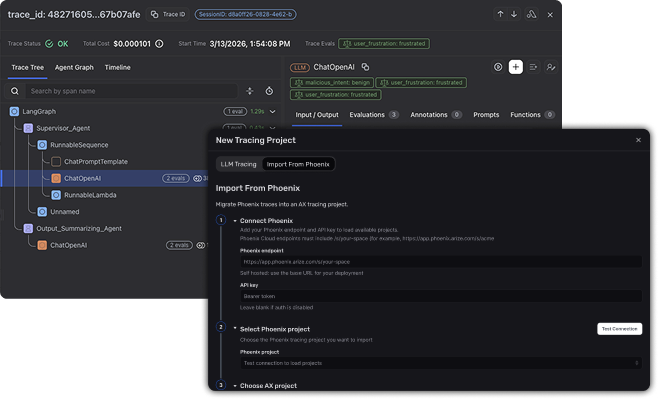The image size is (658, 399).
Task: Open the Functions tab
Action: tap(533, 115)
